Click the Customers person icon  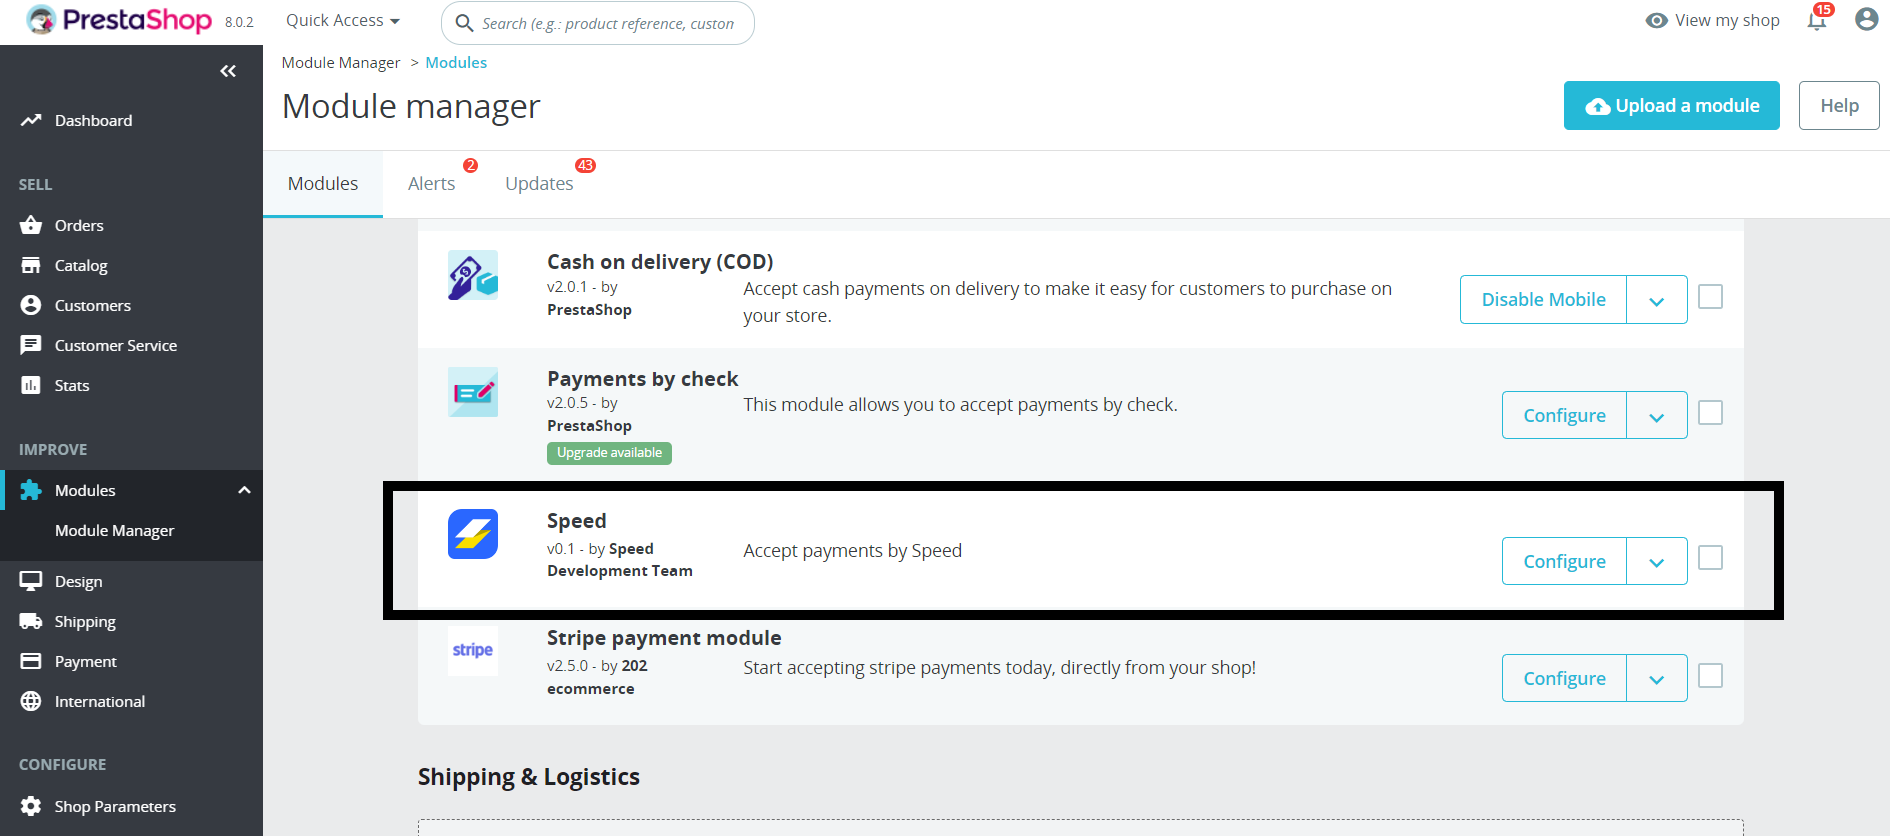[31, 305]
